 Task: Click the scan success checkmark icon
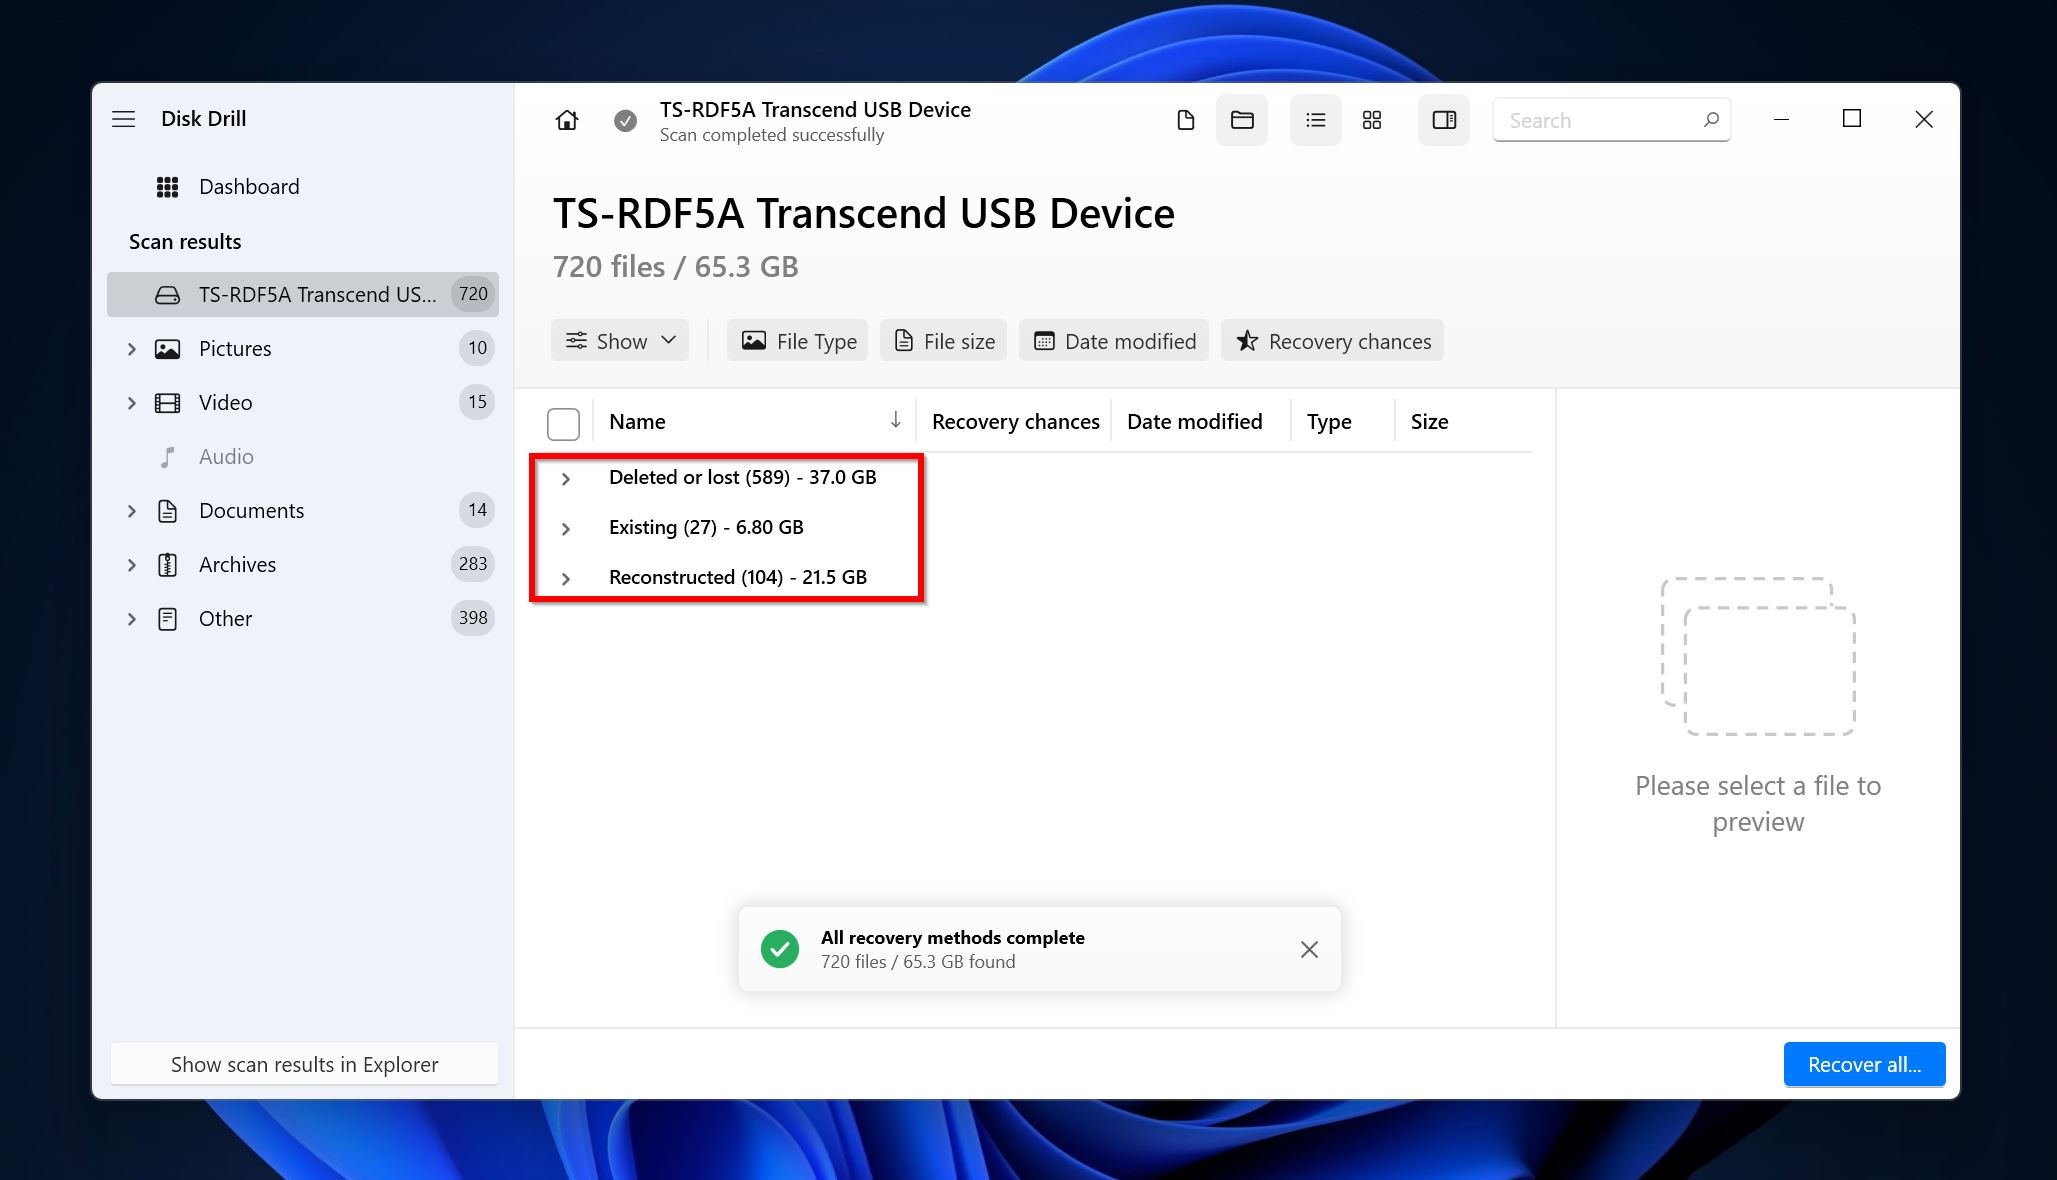[x=626, y=119]
